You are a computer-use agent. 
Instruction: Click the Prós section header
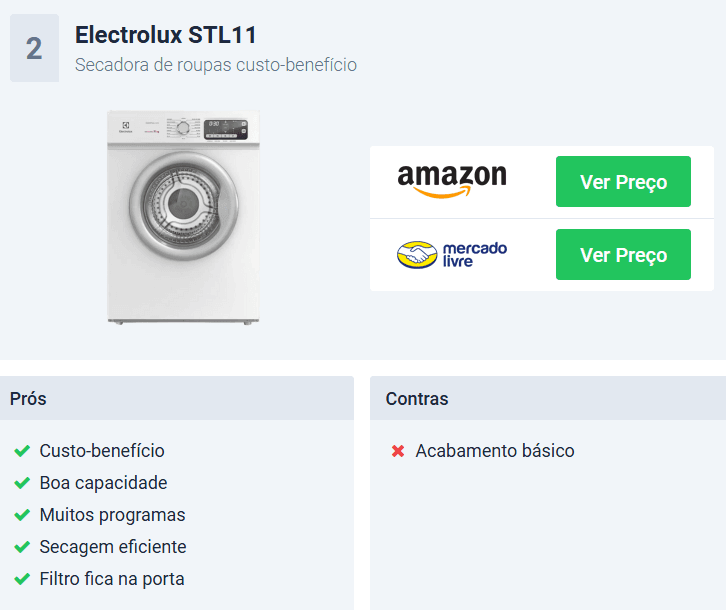click(177, 398)
